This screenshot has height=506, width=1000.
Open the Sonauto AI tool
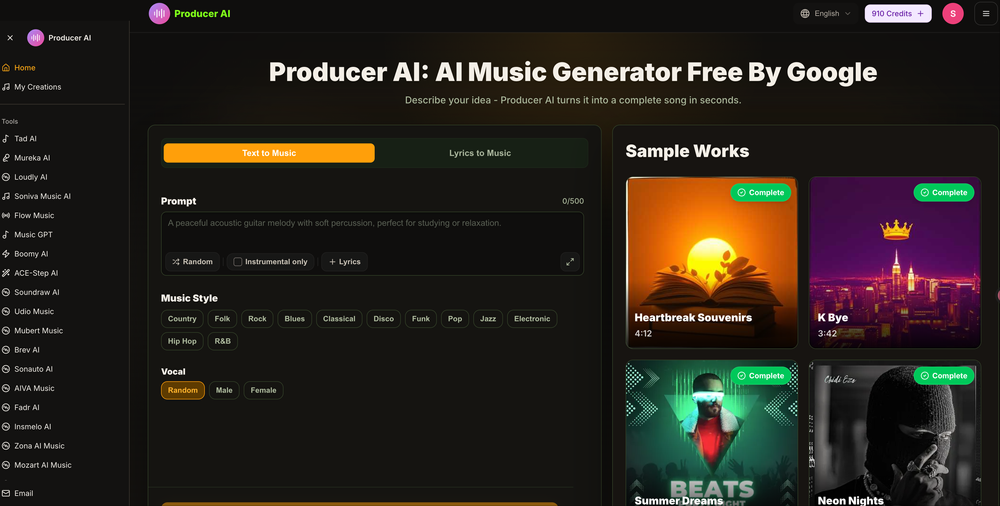click(33, 369)
